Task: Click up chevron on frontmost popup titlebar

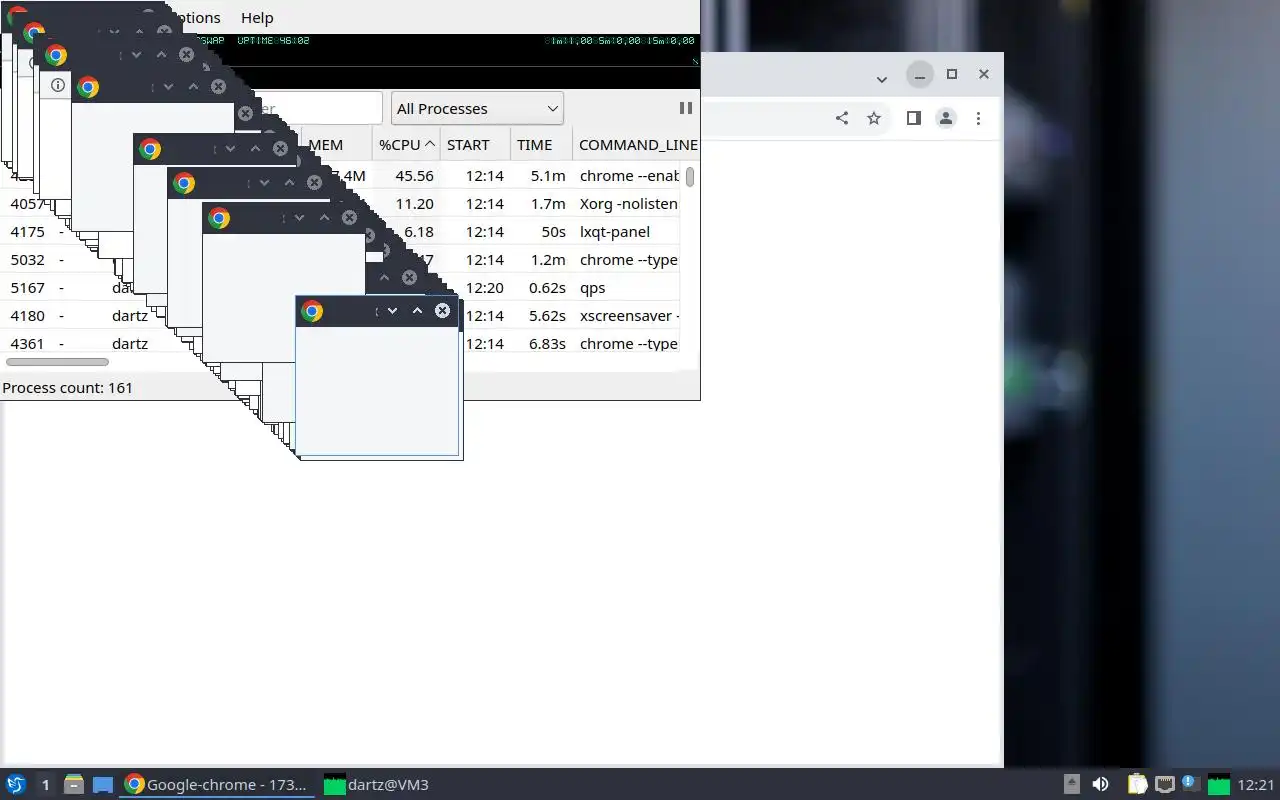Action: click(x=417, y=311)
